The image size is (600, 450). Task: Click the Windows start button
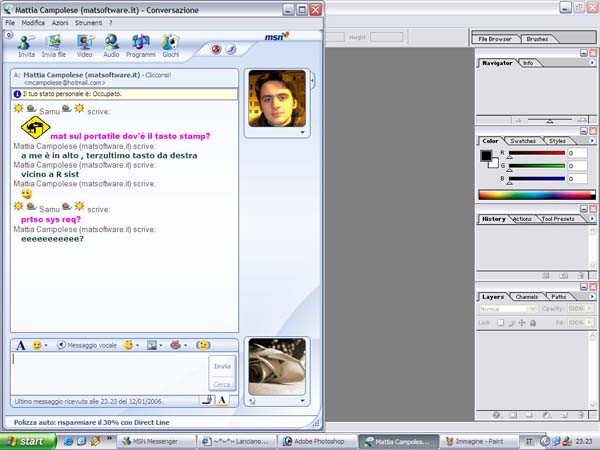(28, 442)
